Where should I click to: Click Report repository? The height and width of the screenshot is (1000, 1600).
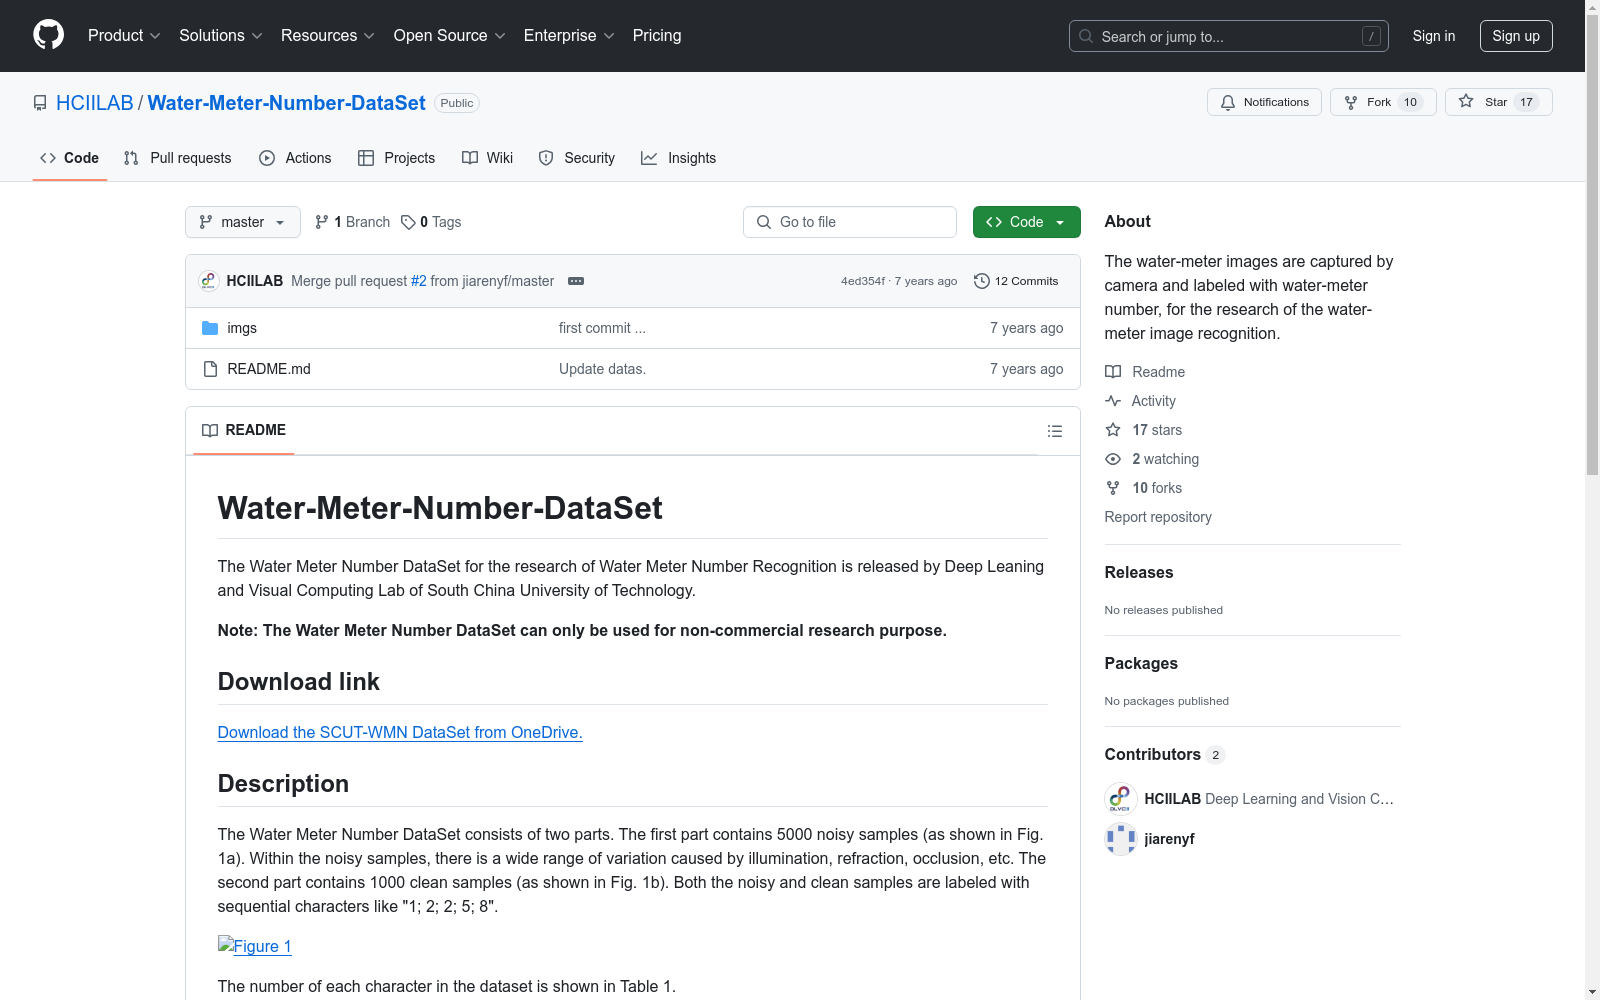(1158, 517)
